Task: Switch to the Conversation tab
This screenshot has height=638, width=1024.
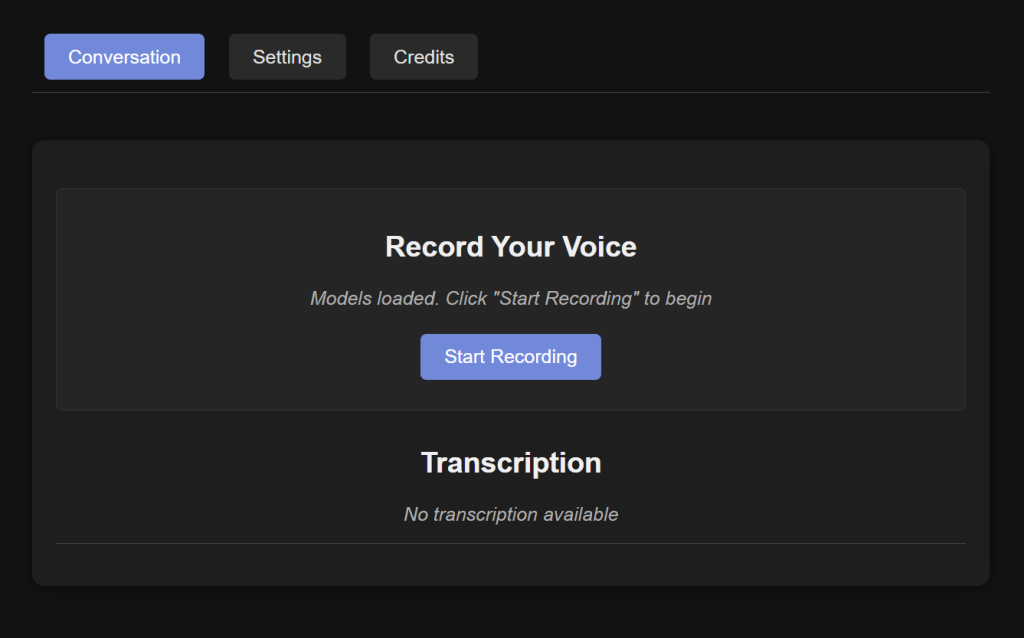Action: (124, 57)
